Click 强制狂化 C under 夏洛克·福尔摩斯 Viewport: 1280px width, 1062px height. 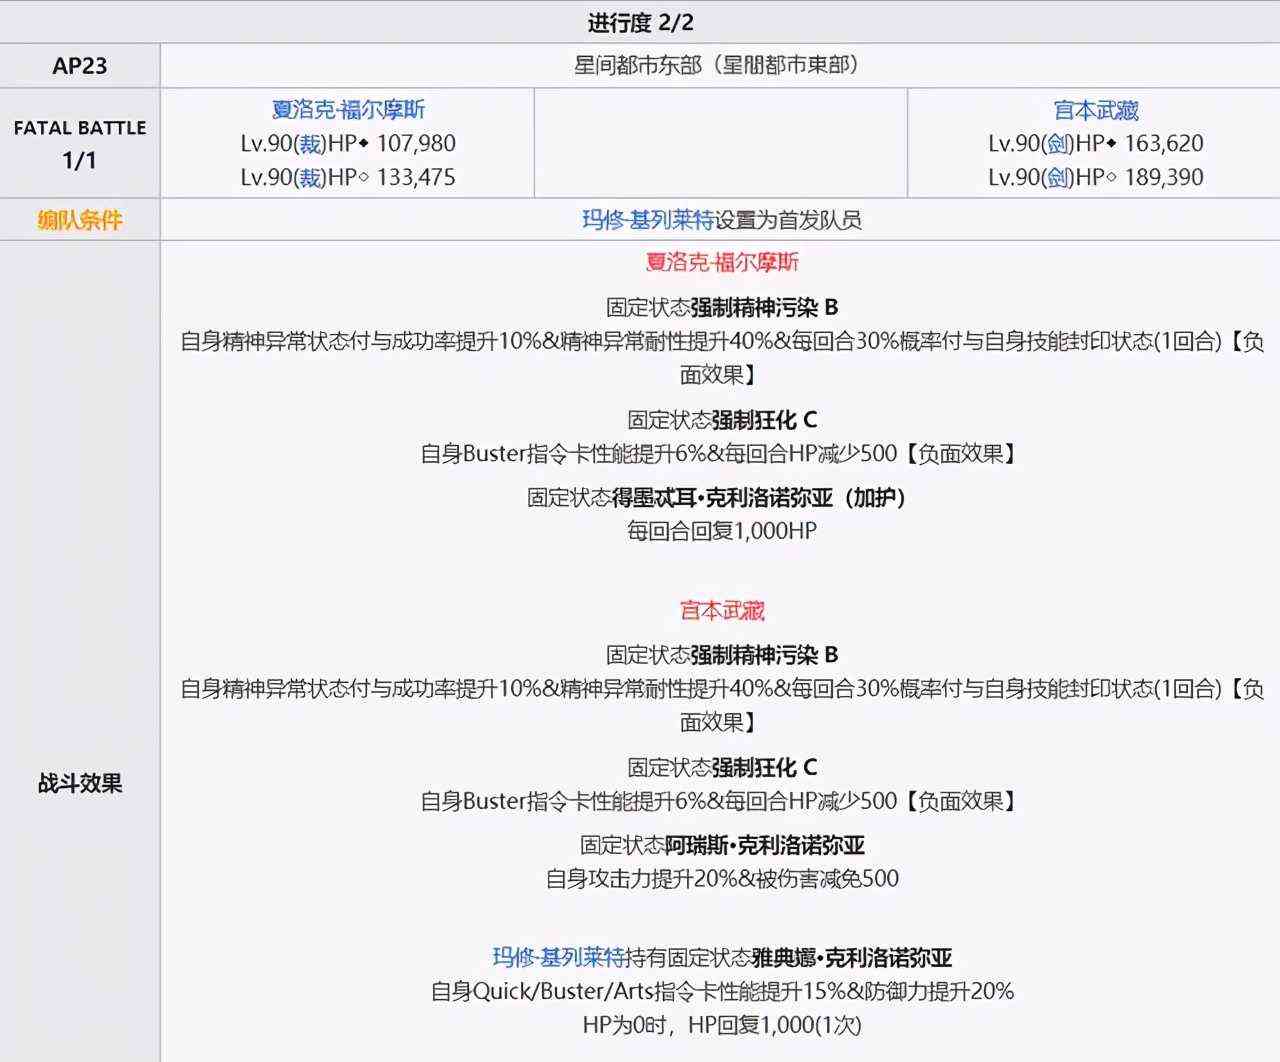pyautogui.click(x=764, y=420)
